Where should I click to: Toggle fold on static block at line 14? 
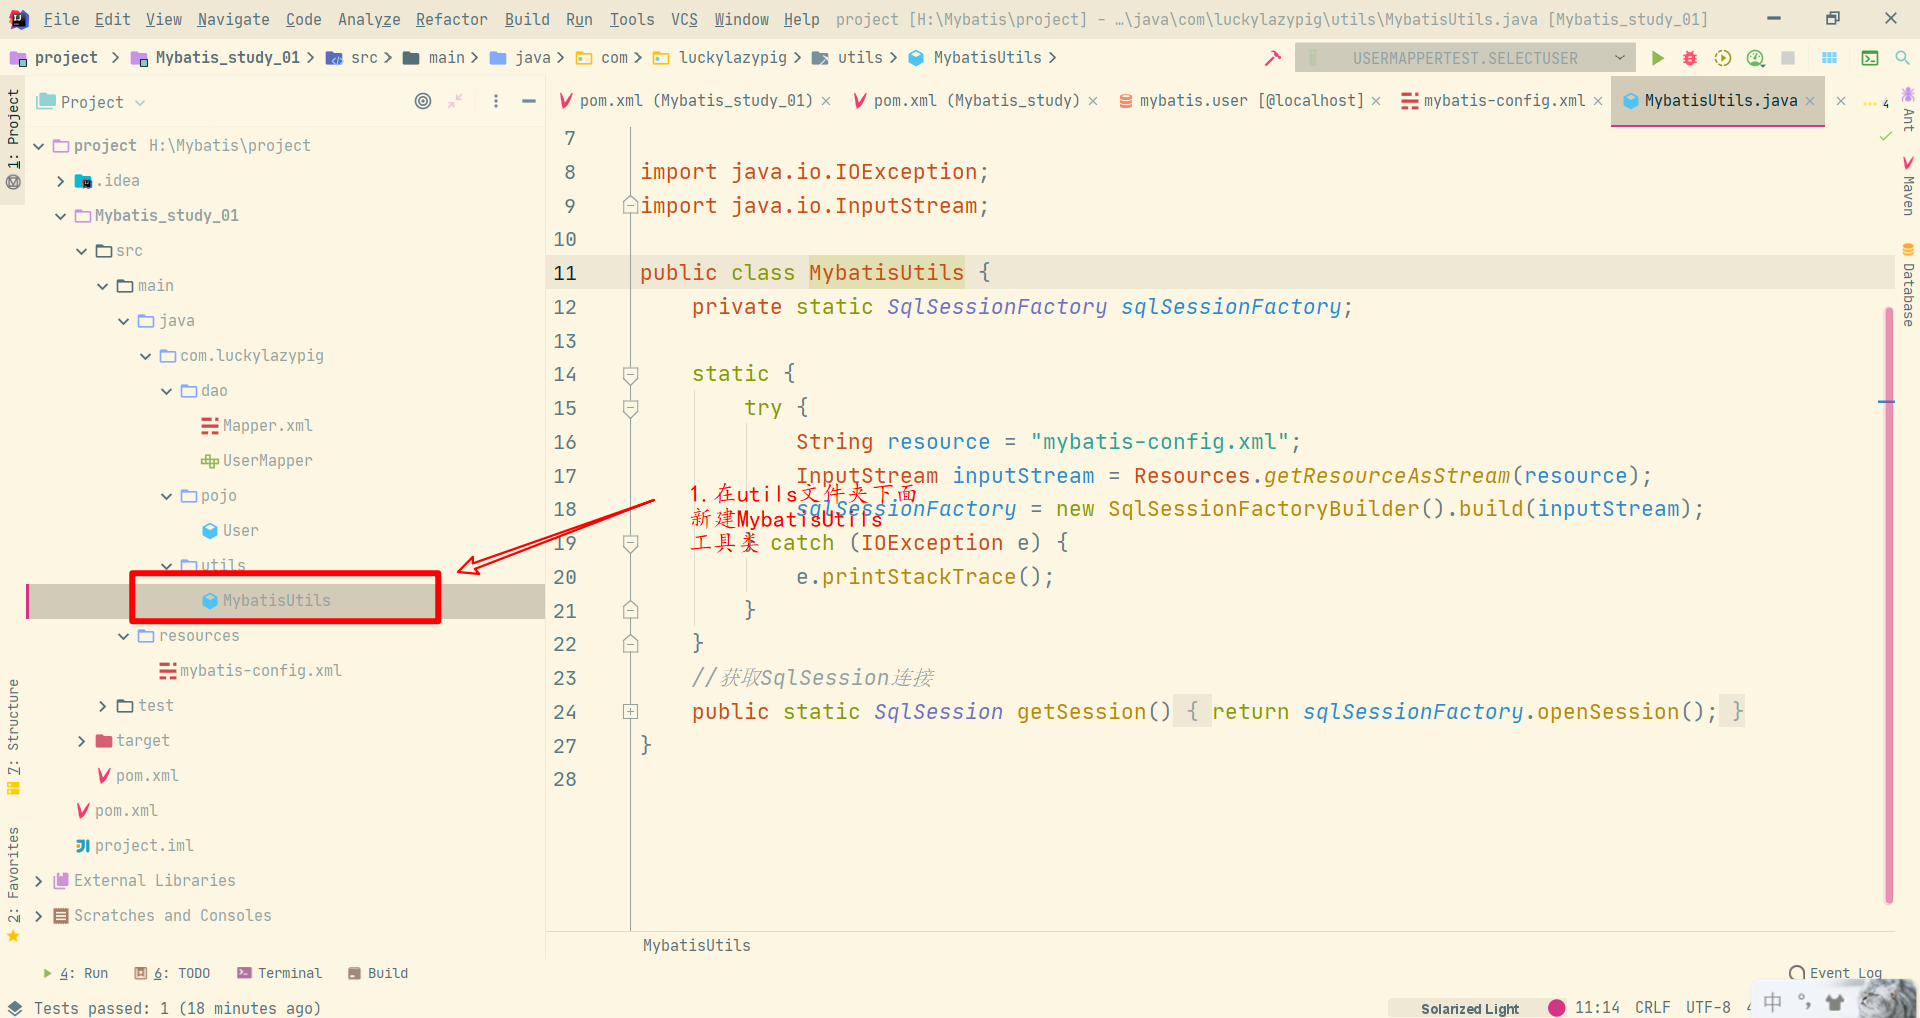point(630,374)
